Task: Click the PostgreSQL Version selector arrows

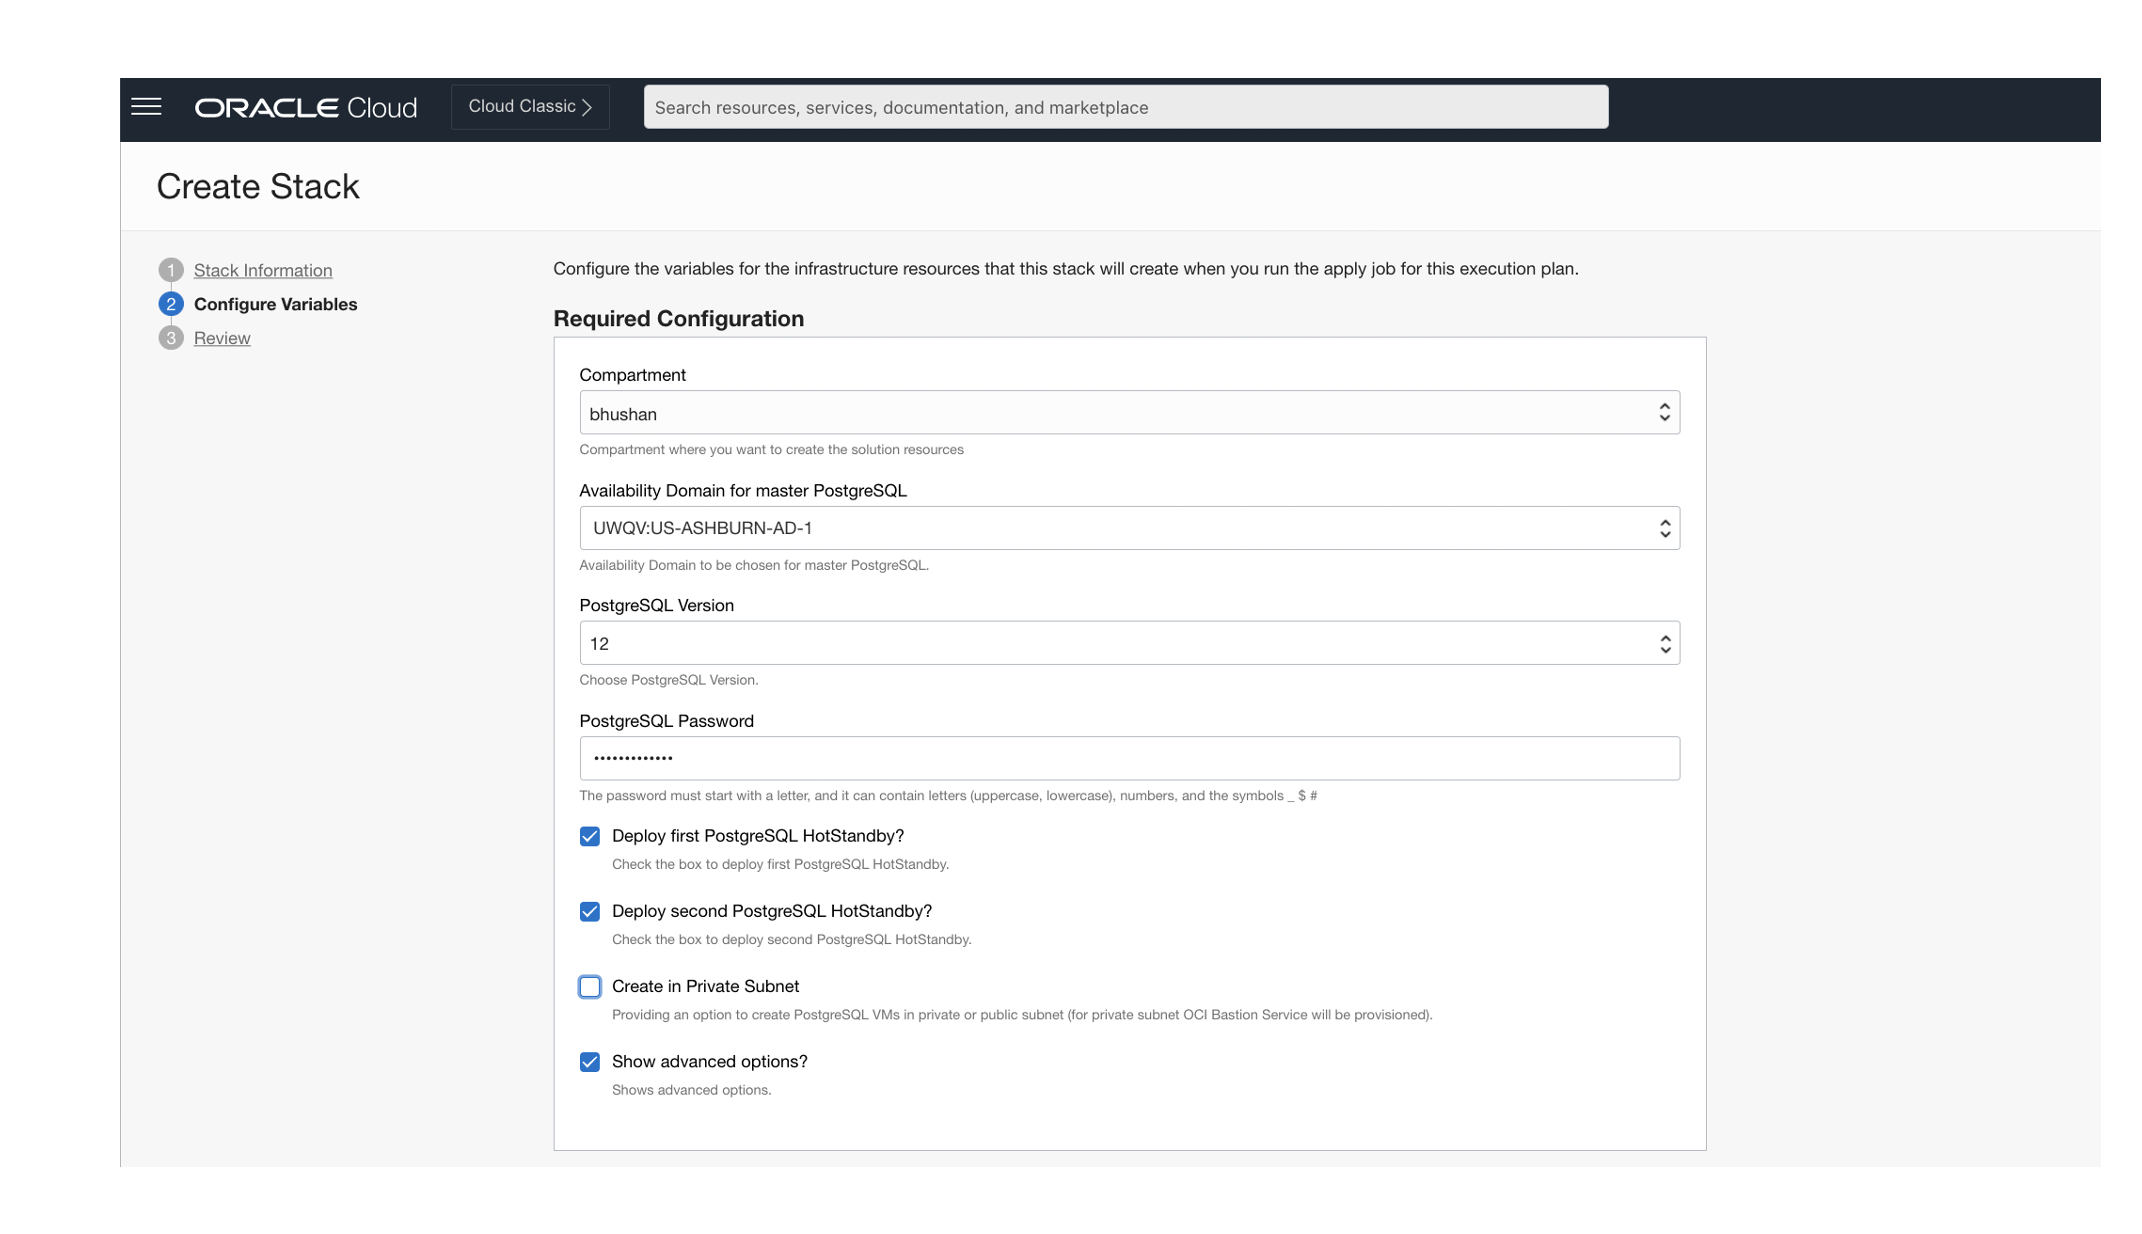Action: click(x=1664, y=644)
